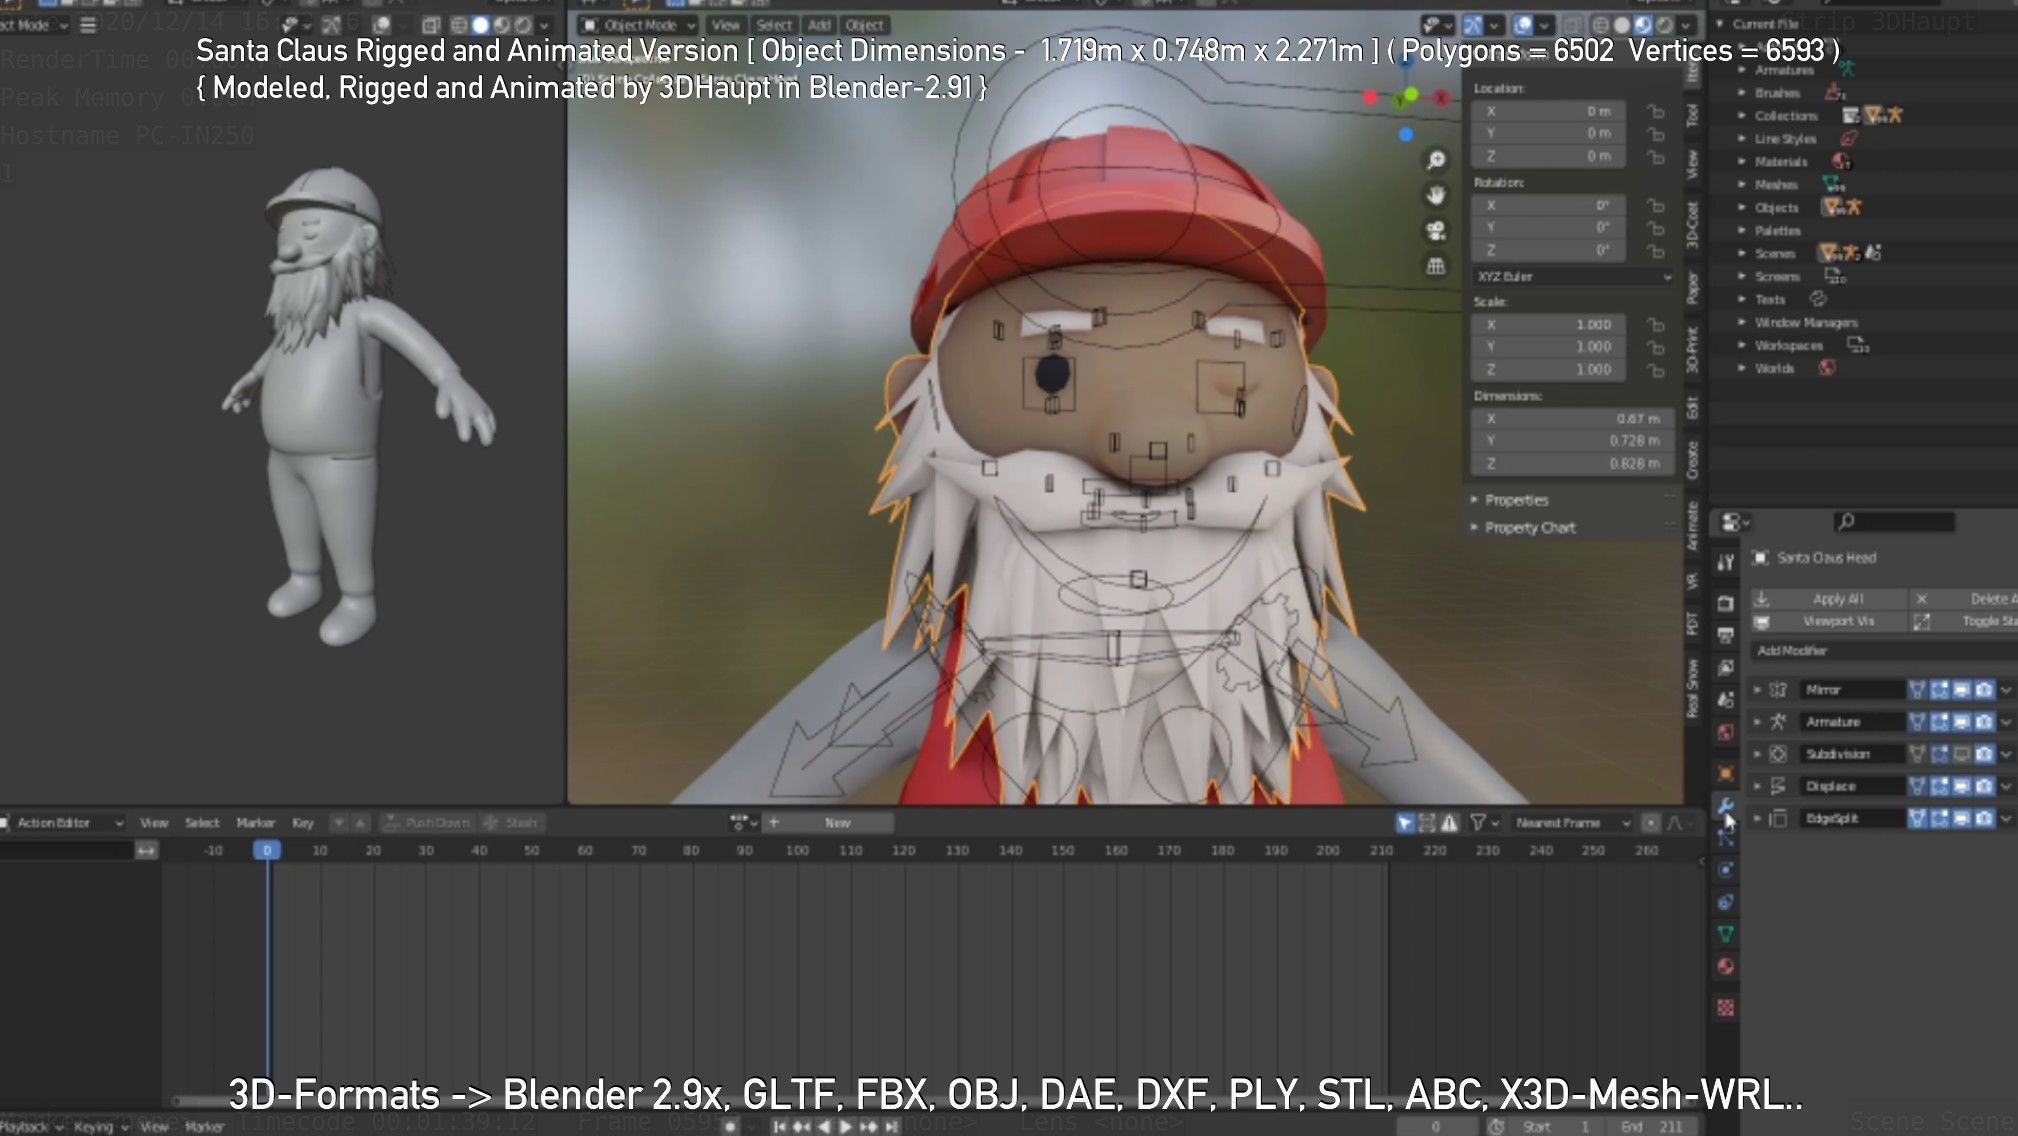Open the Object properties tab icon
Screen dimensions: 2018x1136
1725,773
